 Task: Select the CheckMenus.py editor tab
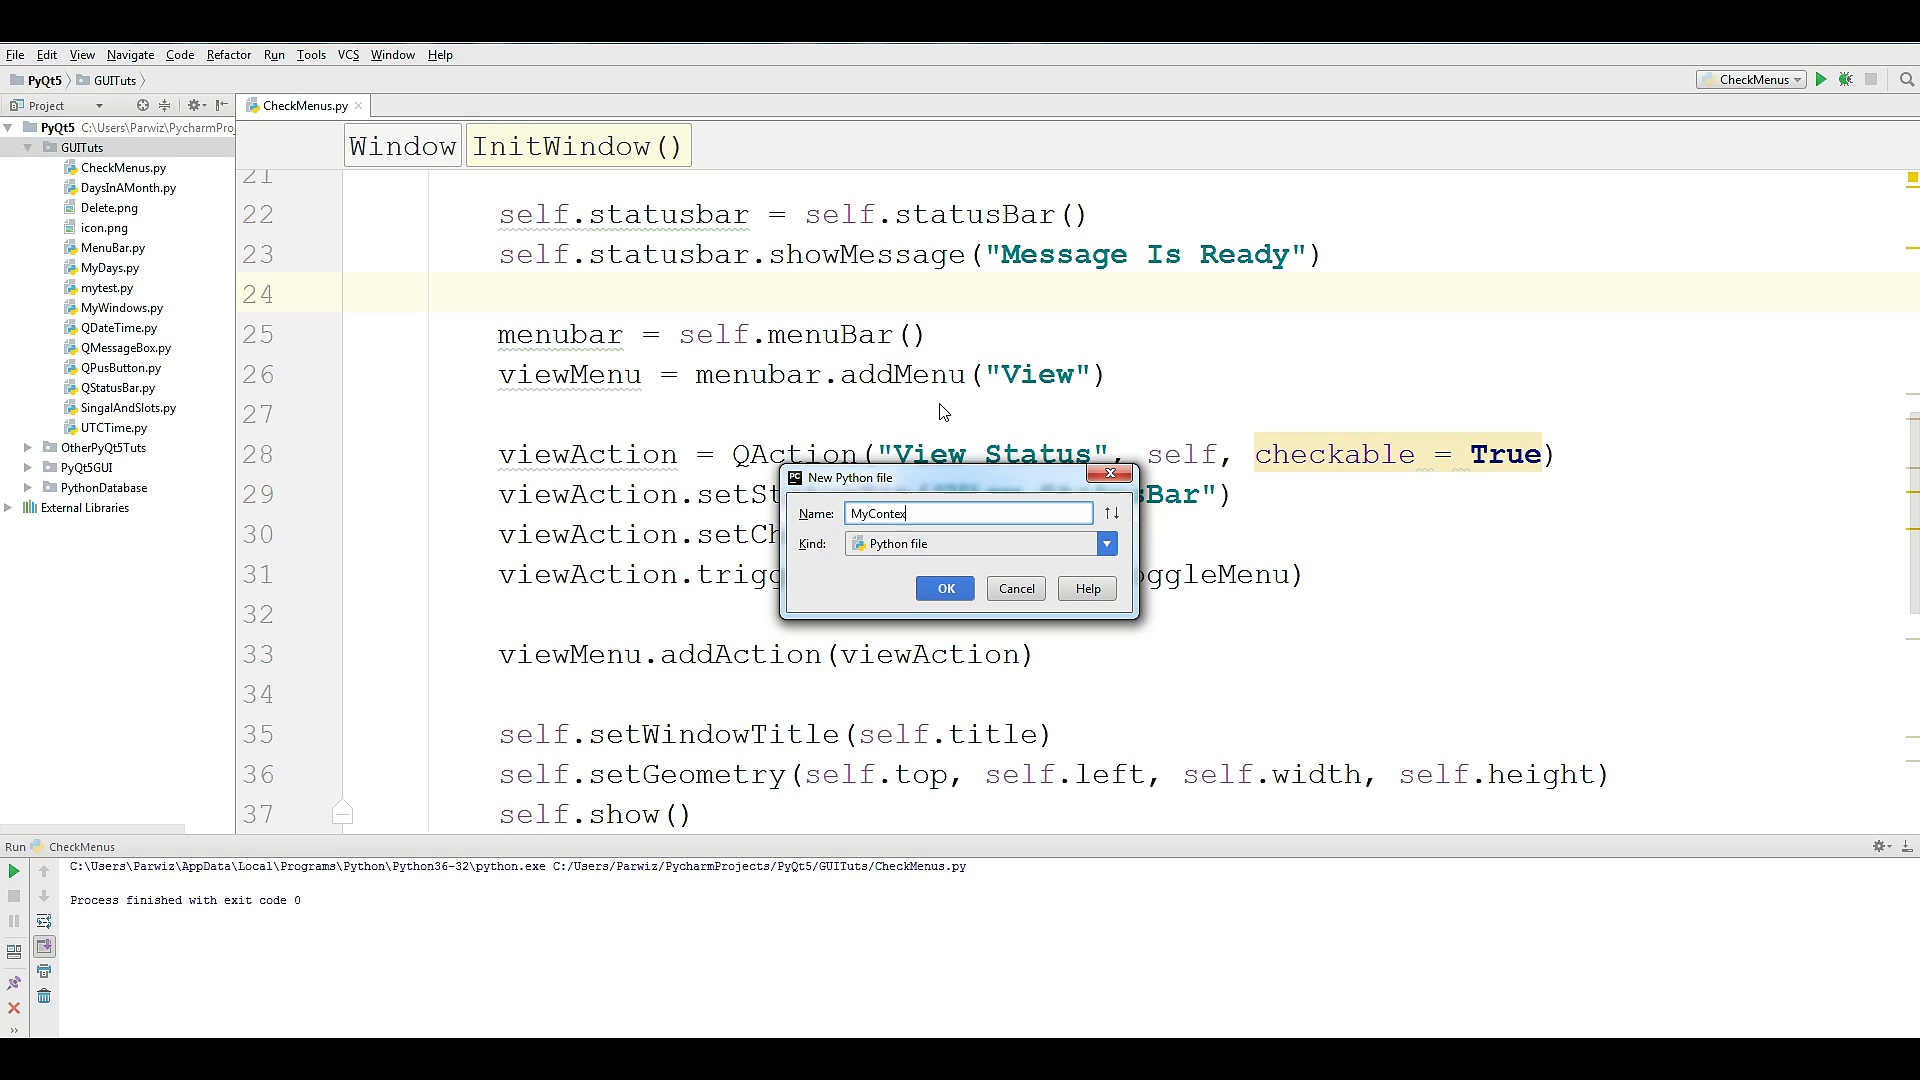coord(305,106)
